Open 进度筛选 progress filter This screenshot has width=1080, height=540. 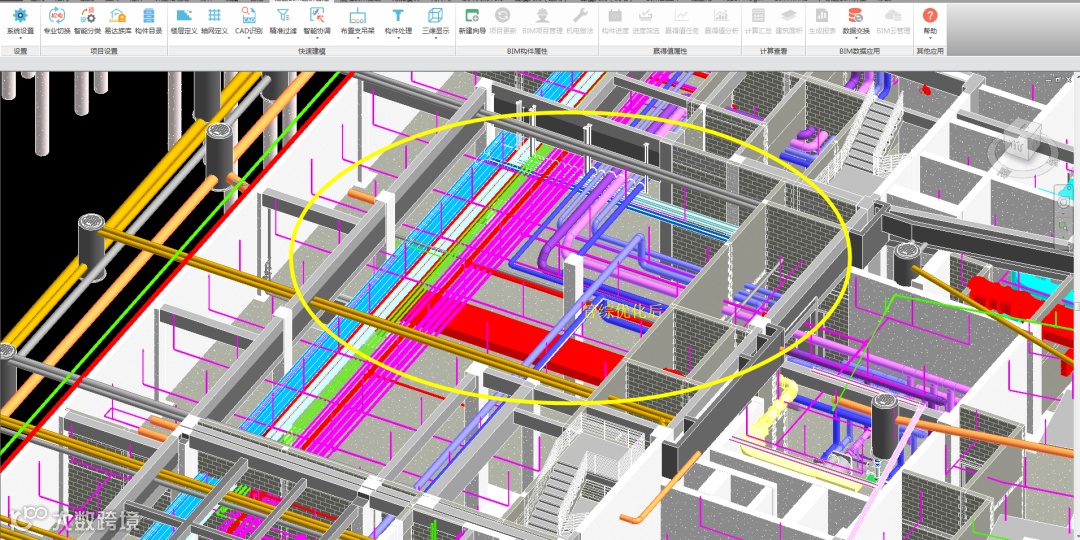645,21
